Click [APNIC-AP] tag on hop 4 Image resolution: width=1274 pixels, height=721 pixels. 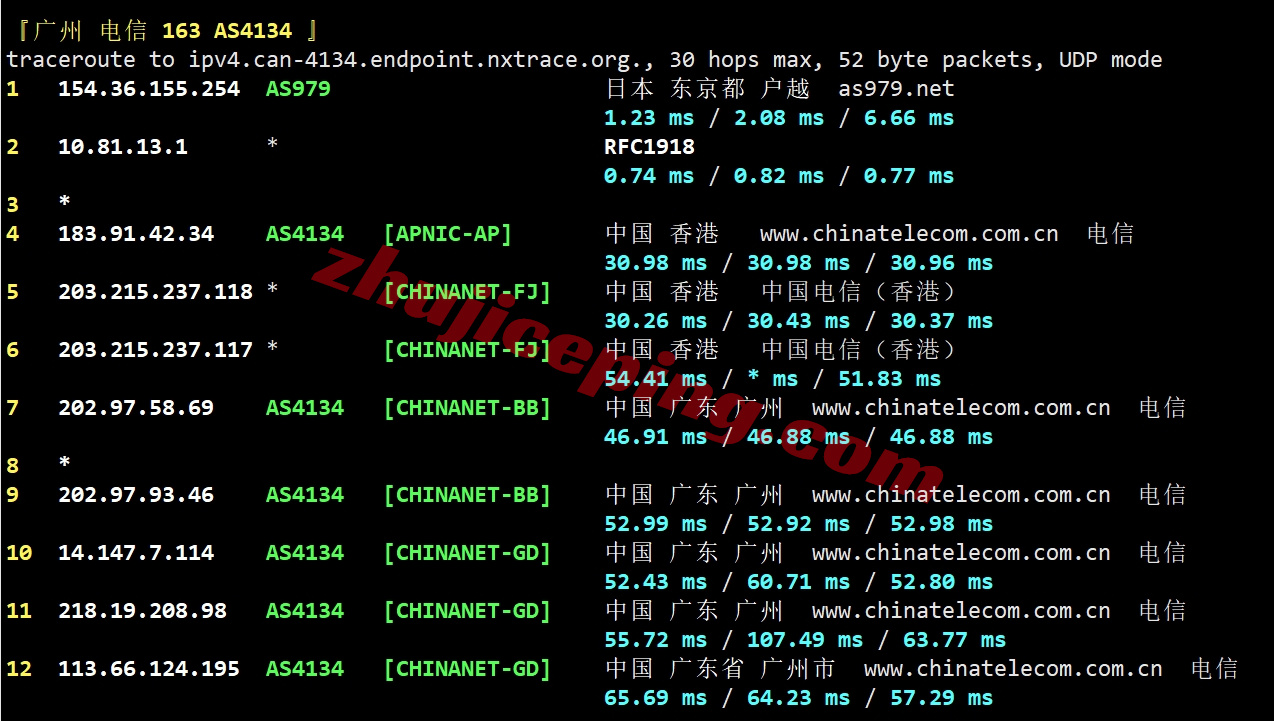(448, 234)
